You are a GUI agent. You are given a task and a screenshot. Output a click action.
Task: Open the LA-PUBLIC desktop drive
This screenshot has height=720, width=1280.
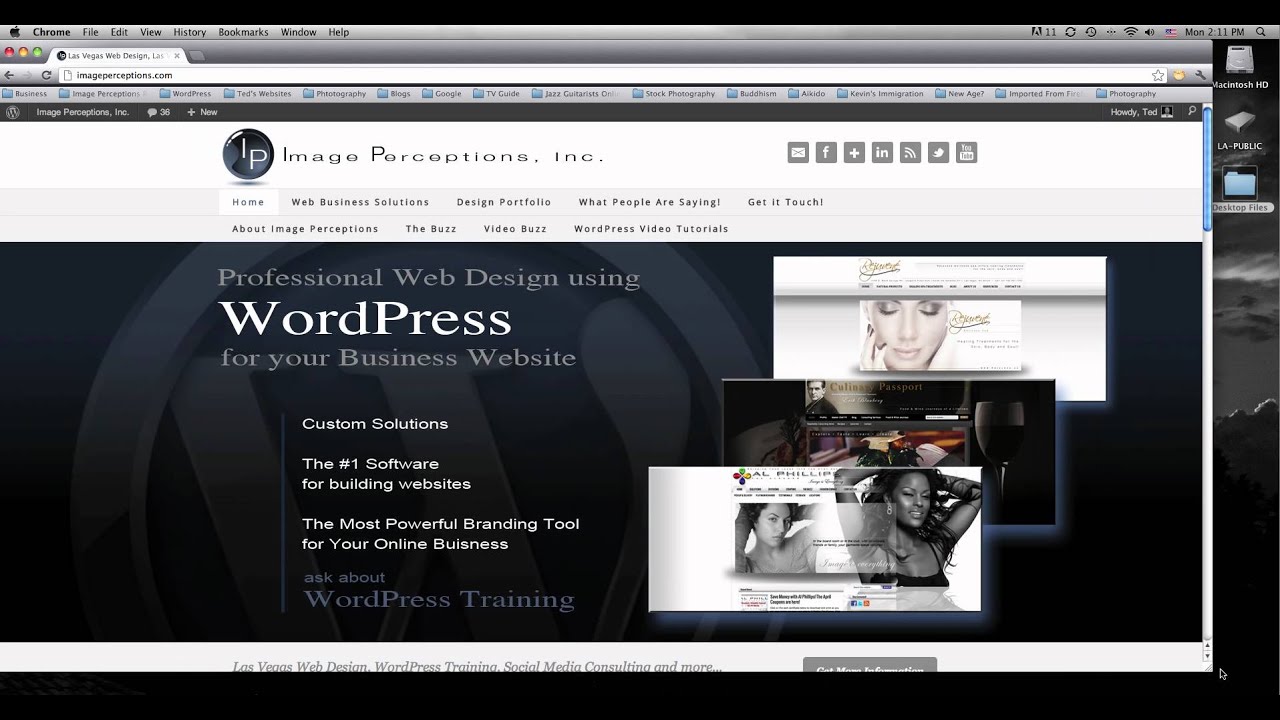(x=1240, y=129)
